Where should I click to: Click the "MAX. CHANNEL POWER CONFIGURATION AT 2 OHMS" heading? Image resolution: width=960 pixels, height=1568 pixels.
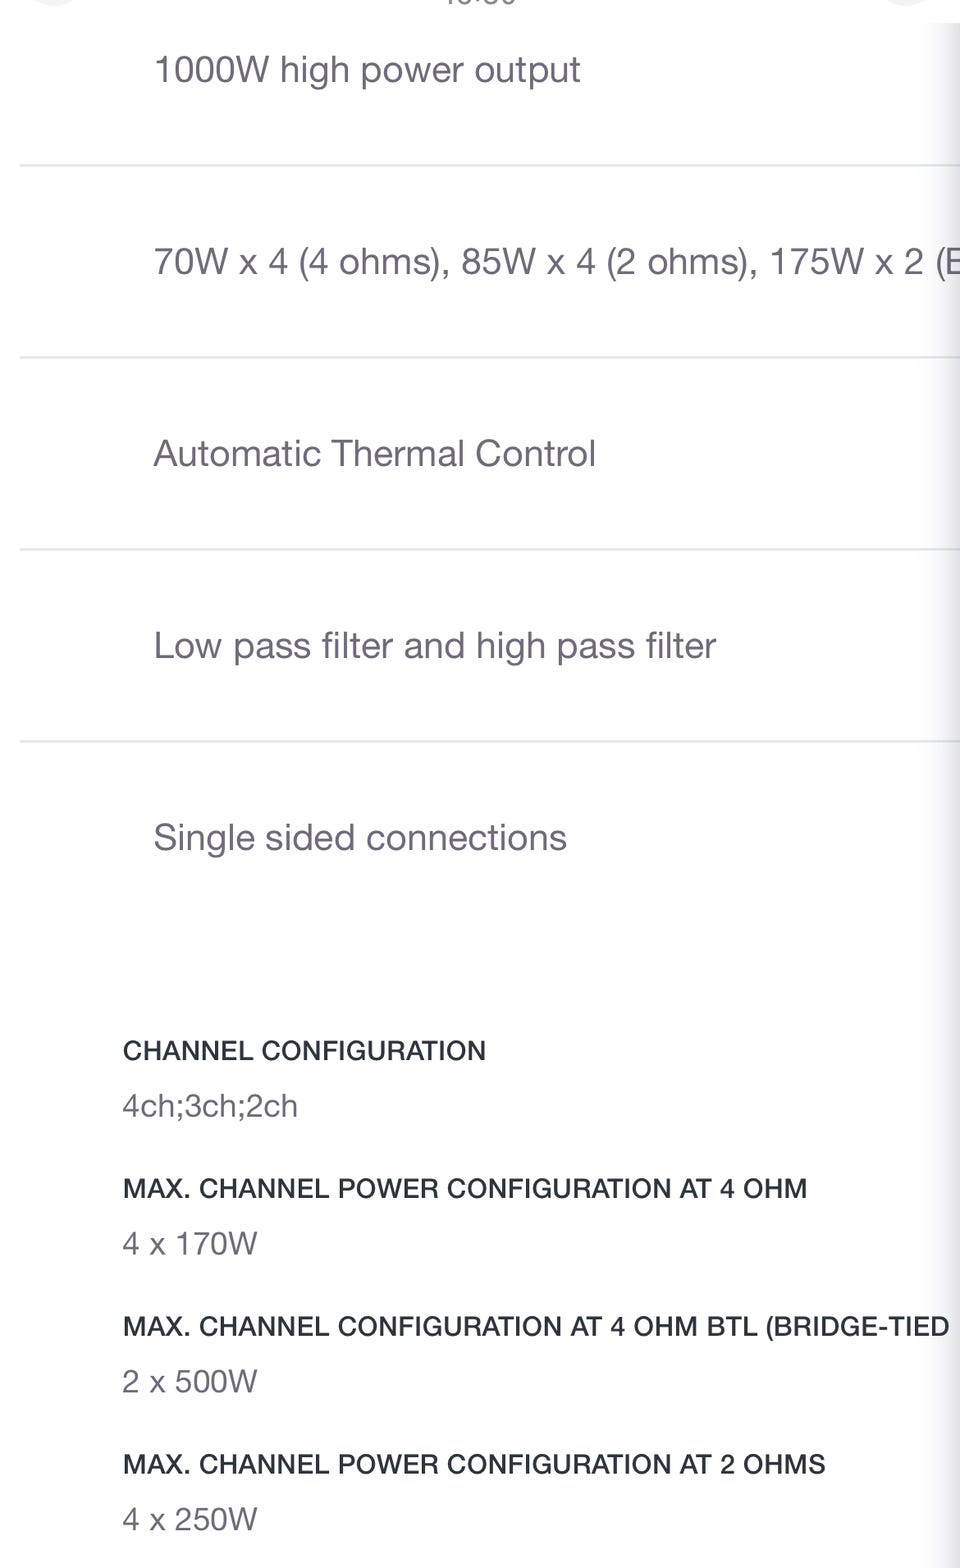coord(474,1465)
